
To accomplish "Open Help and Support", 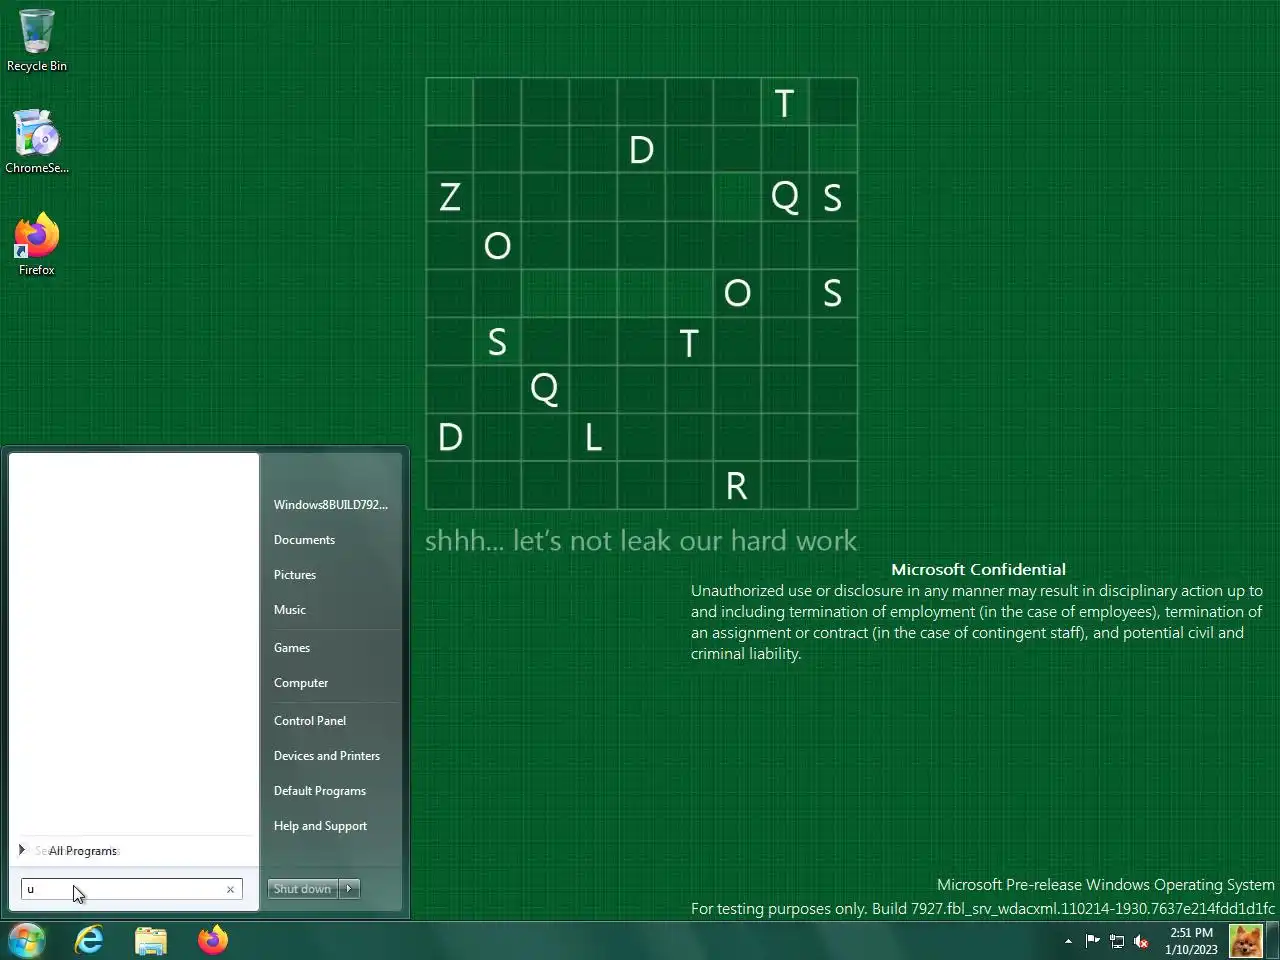I will (320, 826).
